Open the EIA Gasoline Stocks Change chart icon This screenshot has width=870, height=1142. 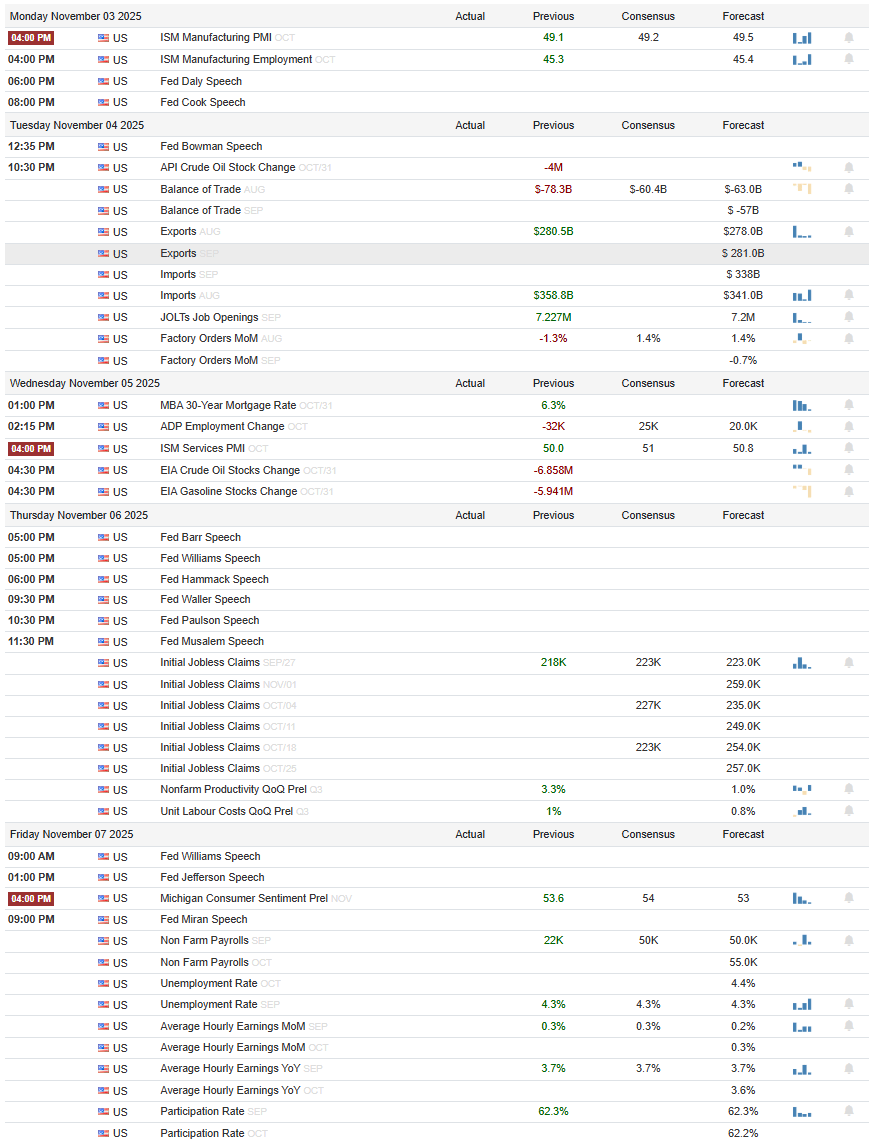[802, 492]
